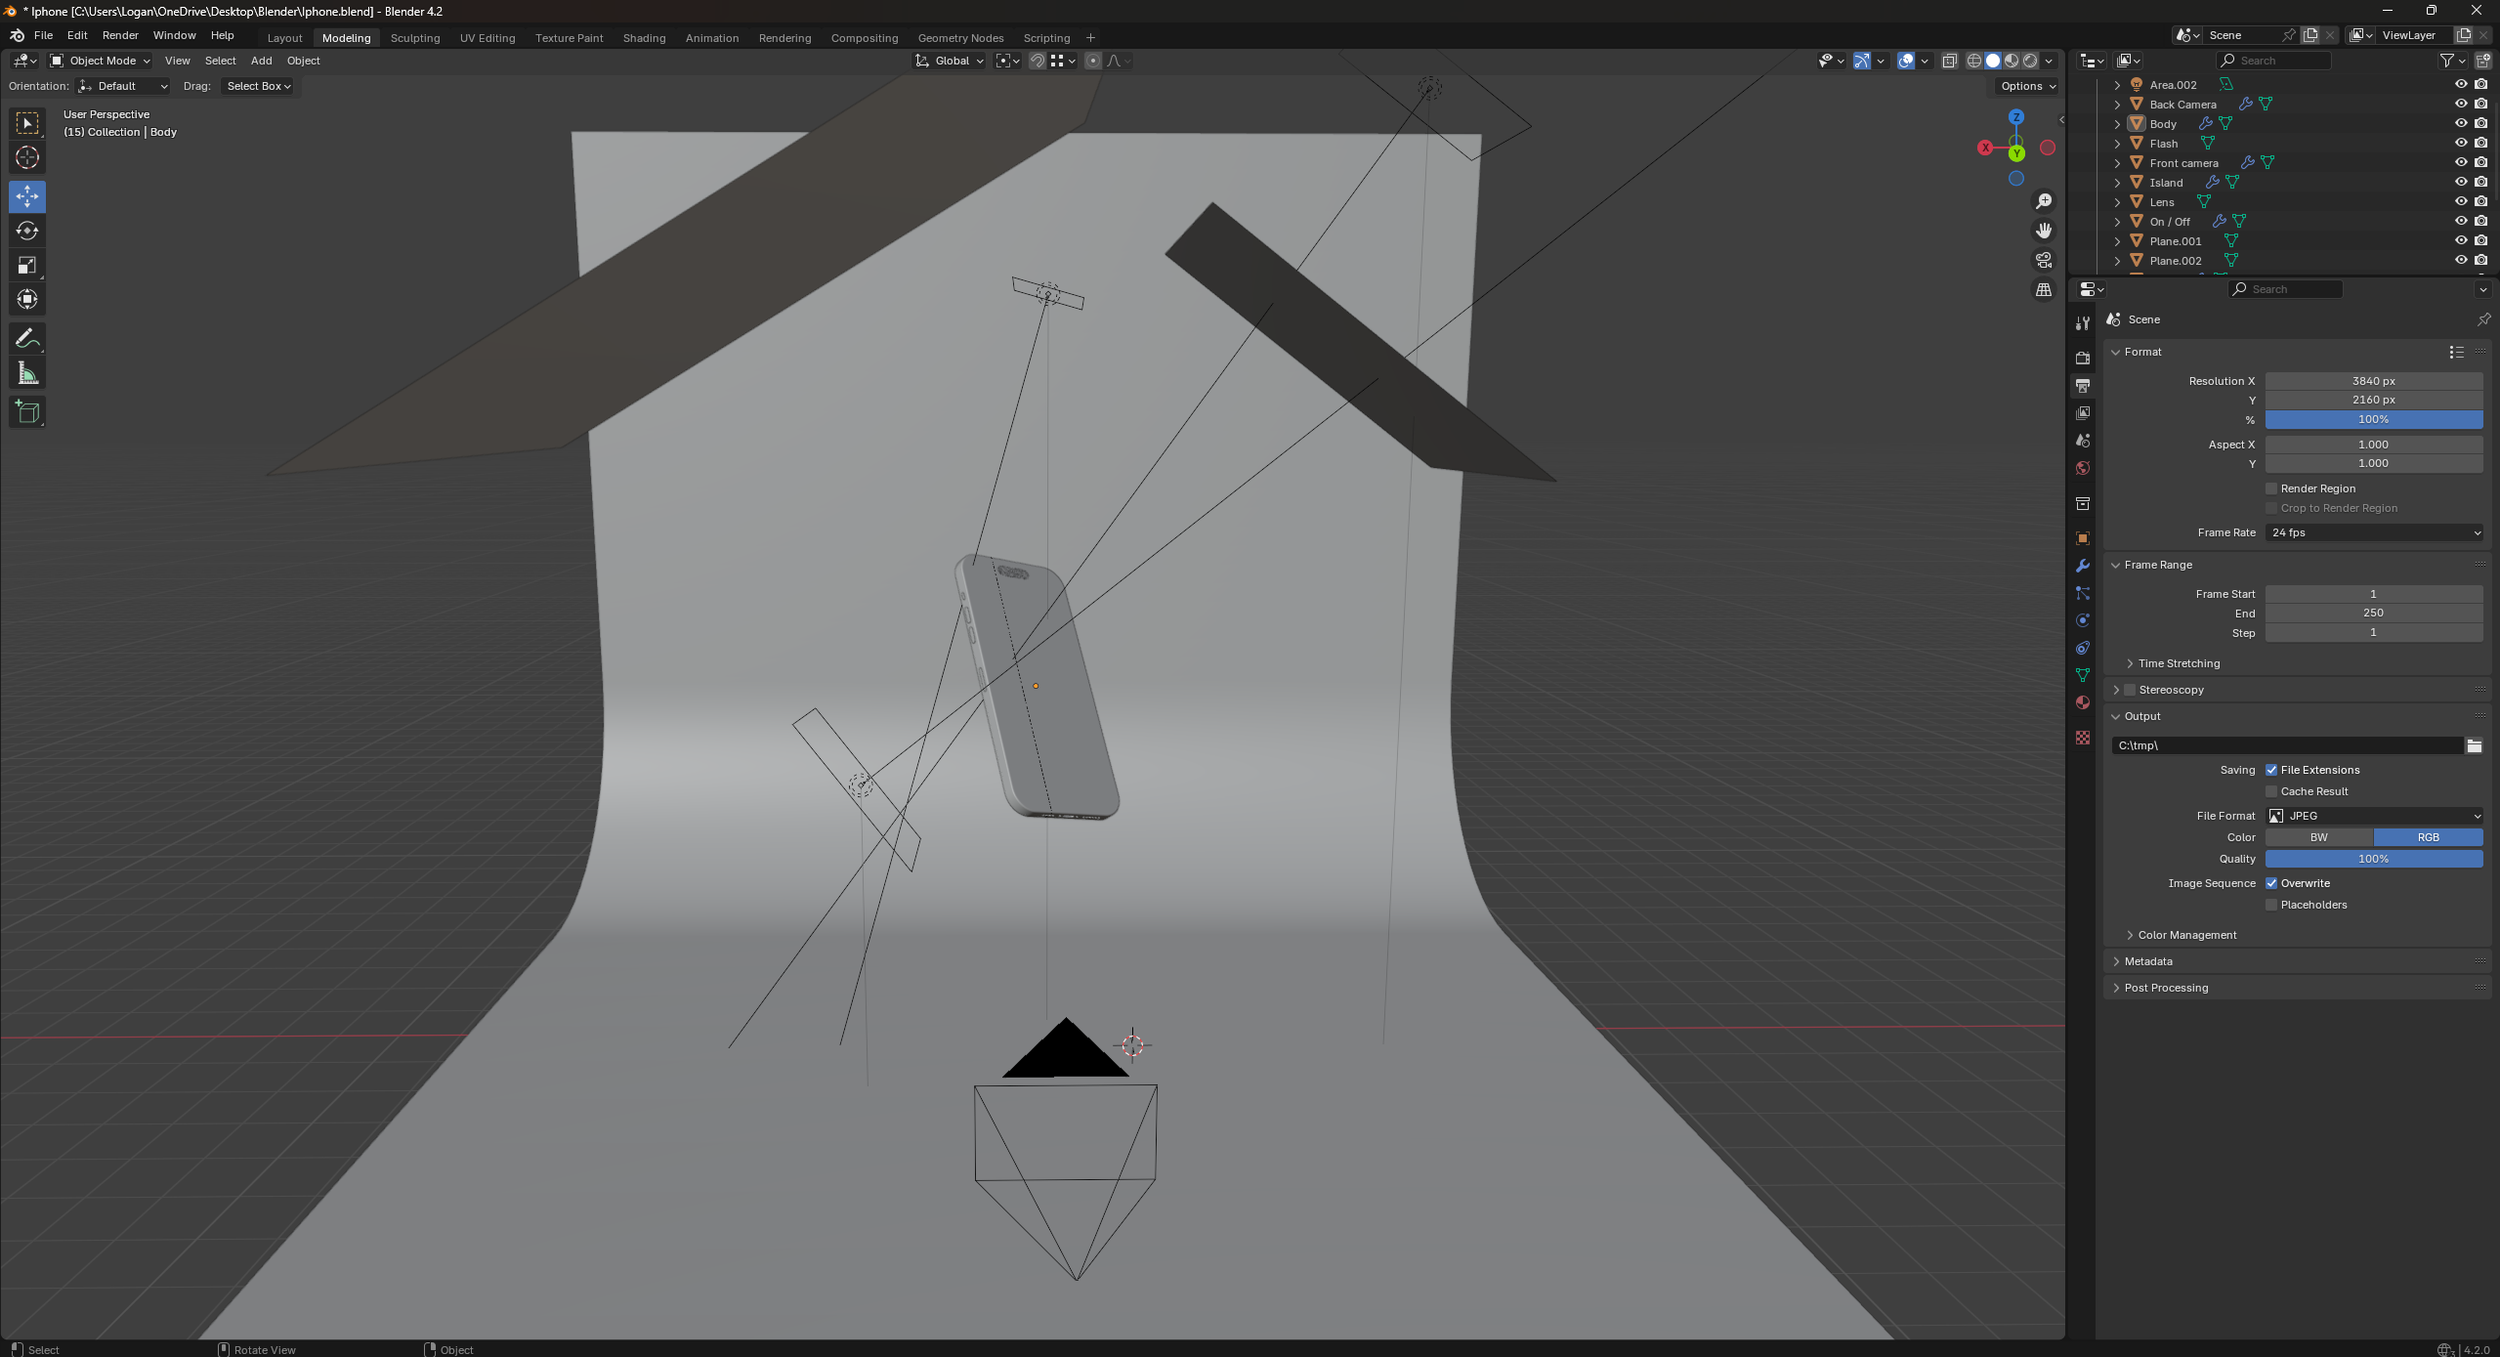Select the Rotate tool in the toolbar
This screenshot has width=2500, height=1357.
pyautogui.click(x=27, y=231)
